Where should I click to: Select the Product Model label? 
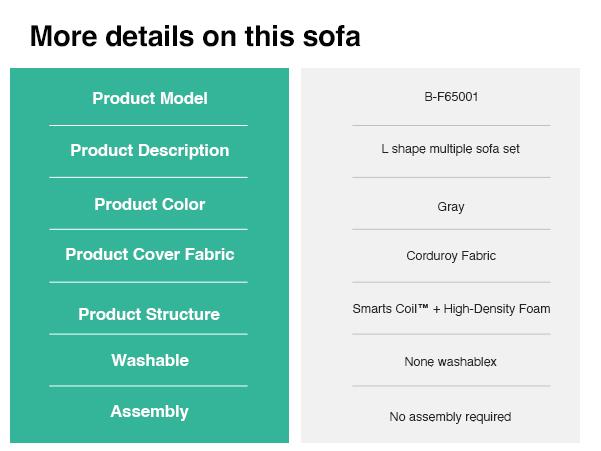pos(150,98)
